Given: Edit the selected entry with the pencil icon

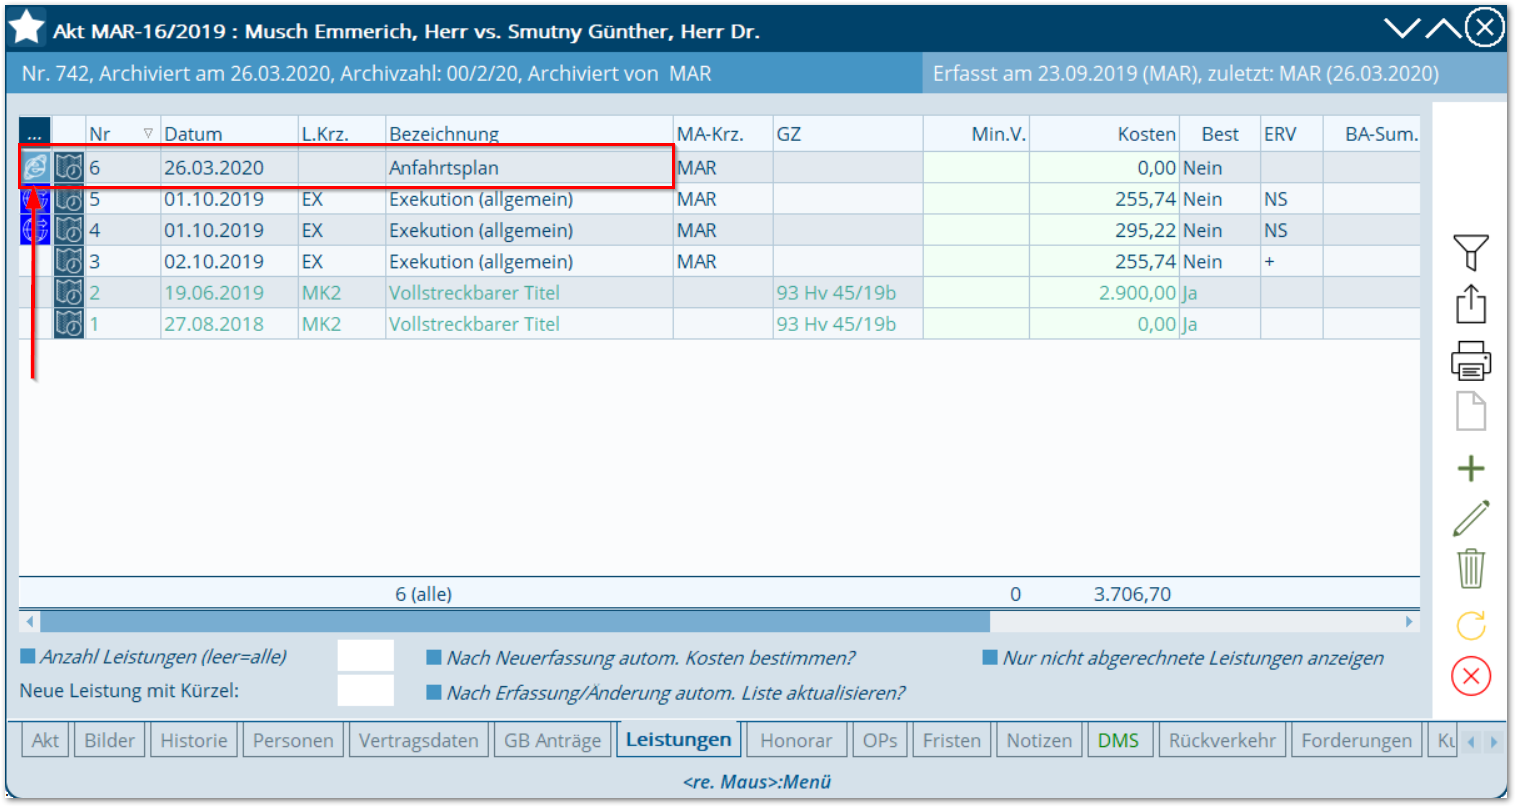Looking at the screenshot, I should pyautogui.click(x=1471, y=518).
